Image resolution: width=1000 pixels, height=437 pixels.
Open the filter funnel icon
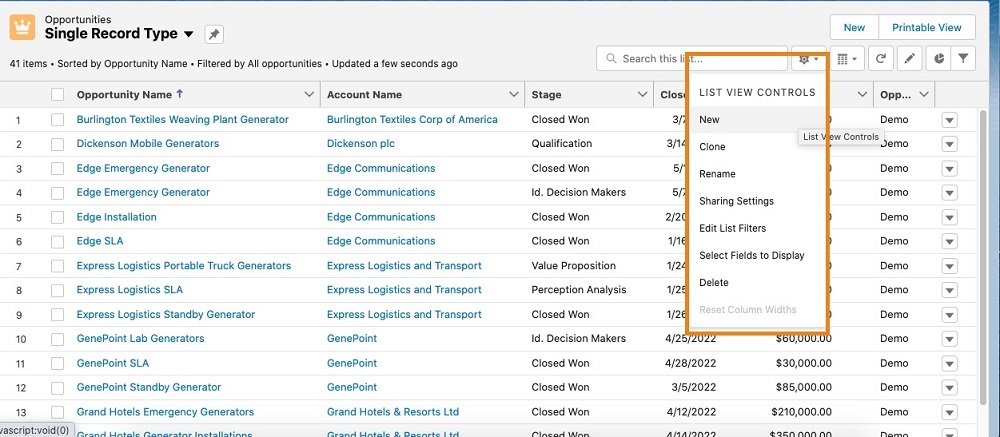[962, 59]
